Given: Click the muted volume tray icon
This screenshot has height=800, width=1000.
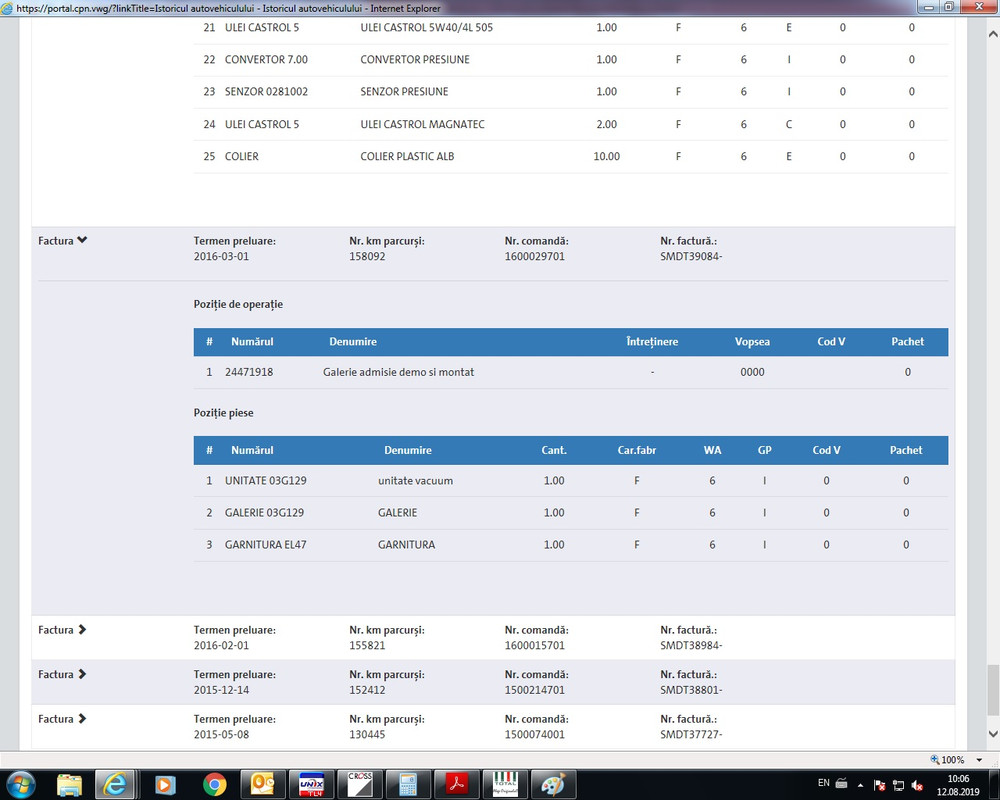Looking at the screenshot, I should click(x=918, y=785).
